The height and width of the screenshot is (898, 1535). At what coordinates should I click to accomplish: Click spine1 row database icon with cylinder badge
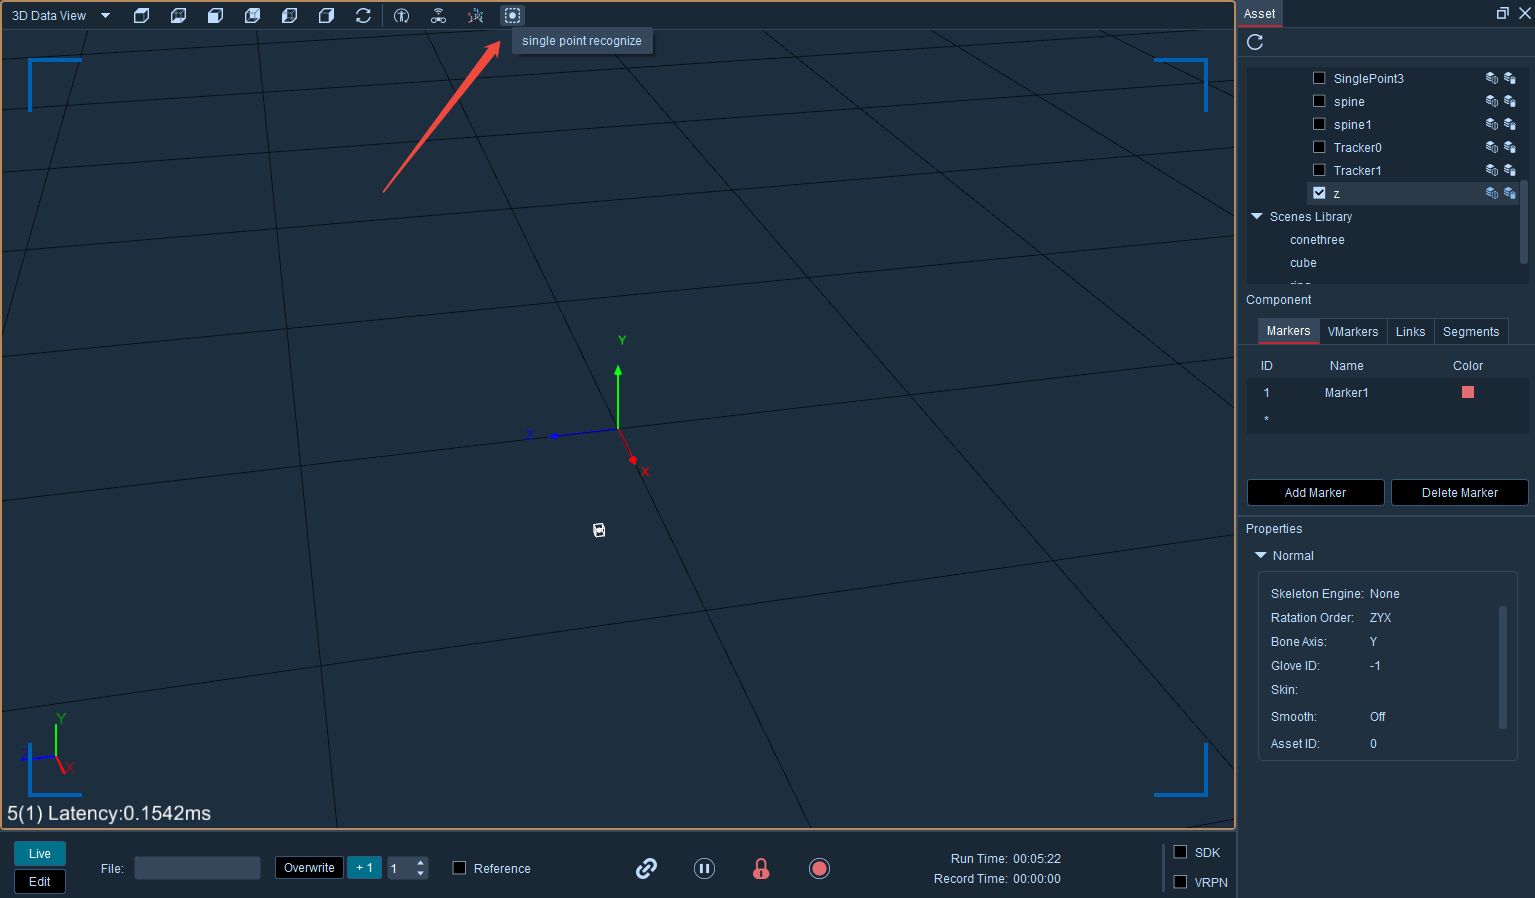coord(1510,124)
